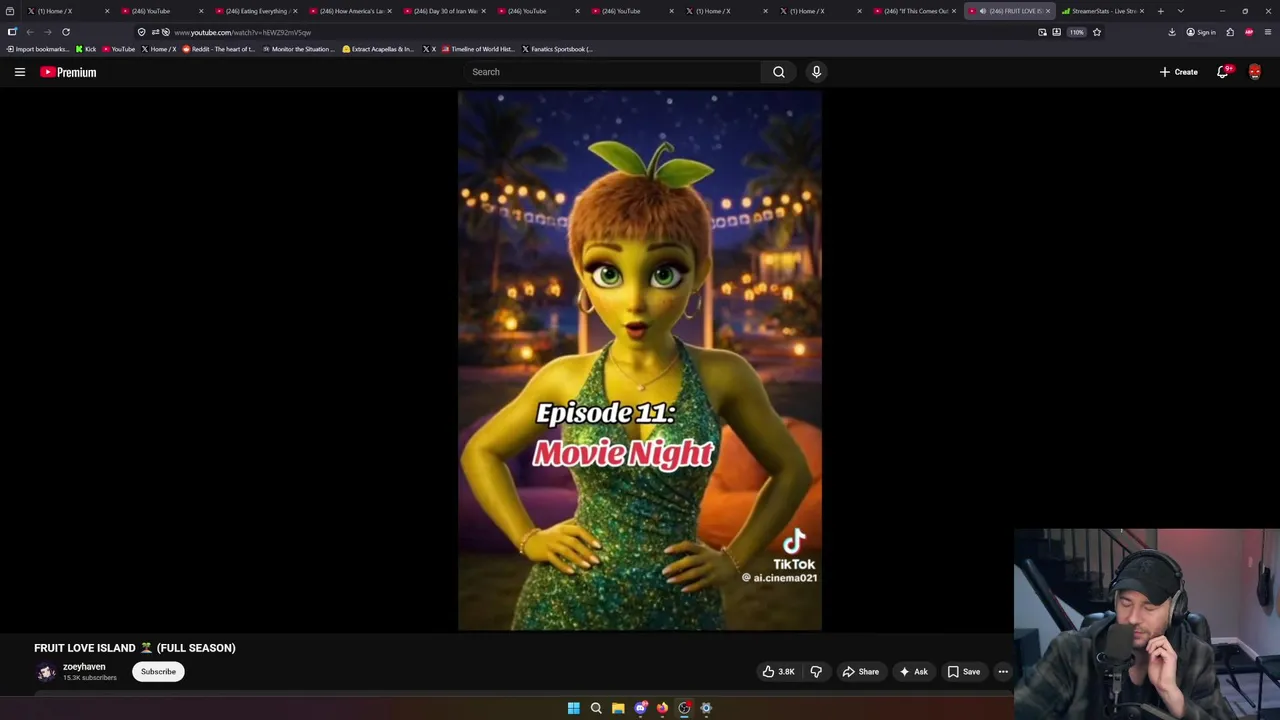Click the Firefox Sign in button
This screenshot has height=720, width=1280.
(x=1201, y=32)
